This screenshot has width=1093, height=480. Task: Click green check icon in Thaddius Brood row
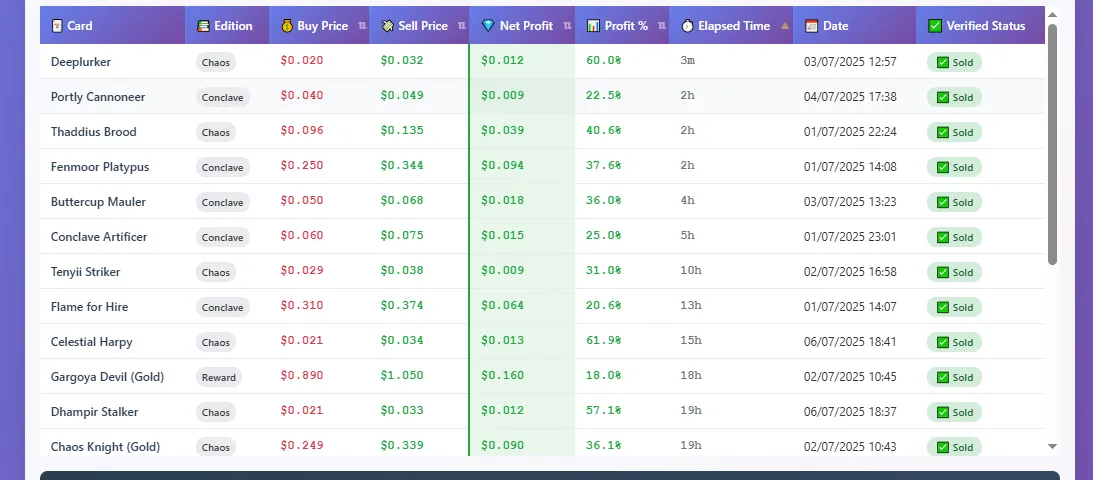(x=942, y=132)
